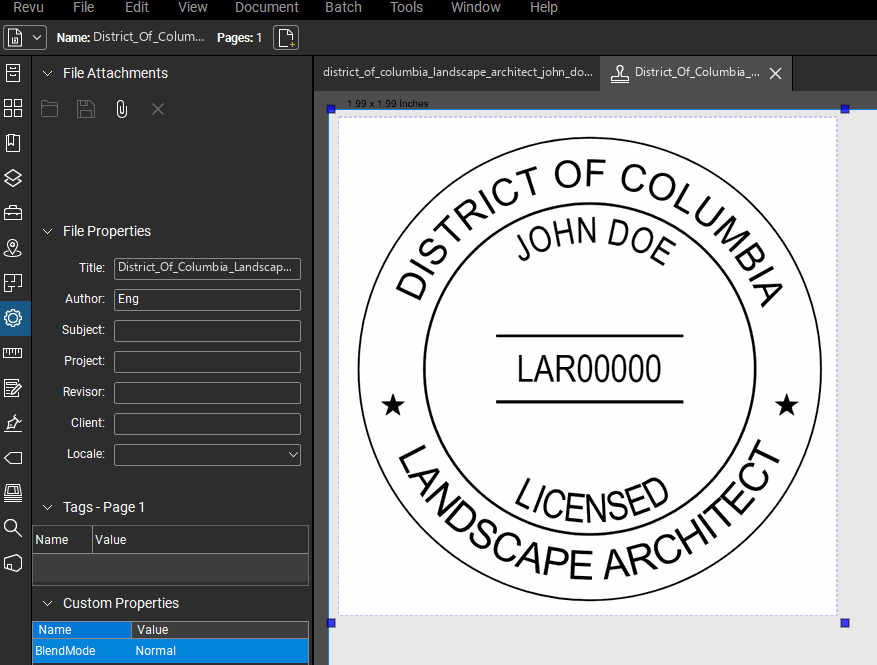Click the Name column header in Tags table
877x665 pixels.
pos(62,540)
